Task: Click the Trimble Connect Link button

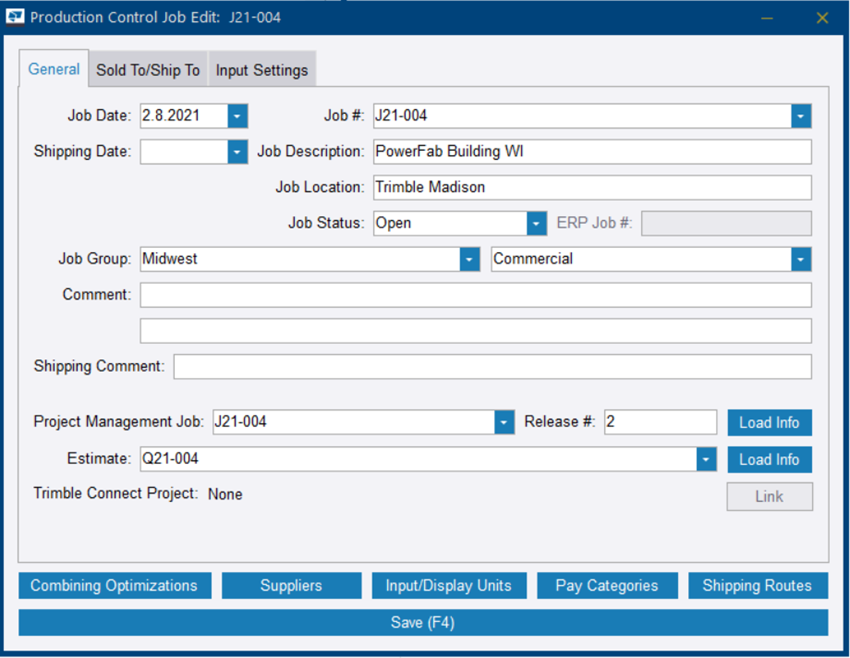Action: [x=769, y=496]
